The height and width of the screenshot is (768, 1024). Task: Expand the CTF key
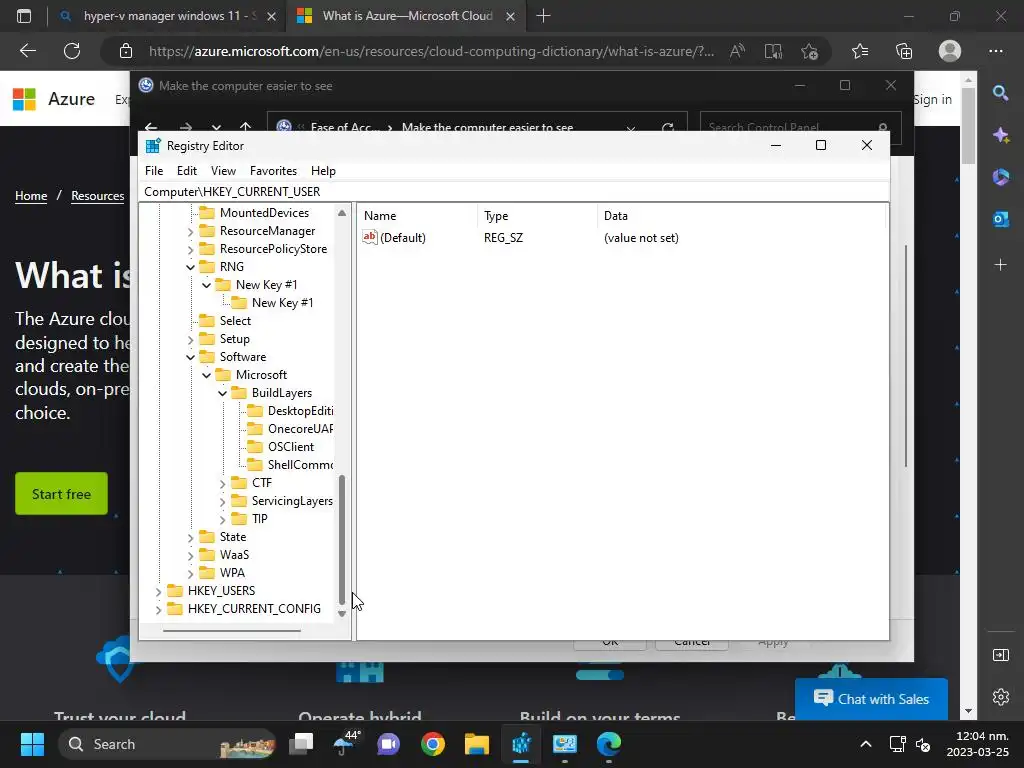[222, 483]
